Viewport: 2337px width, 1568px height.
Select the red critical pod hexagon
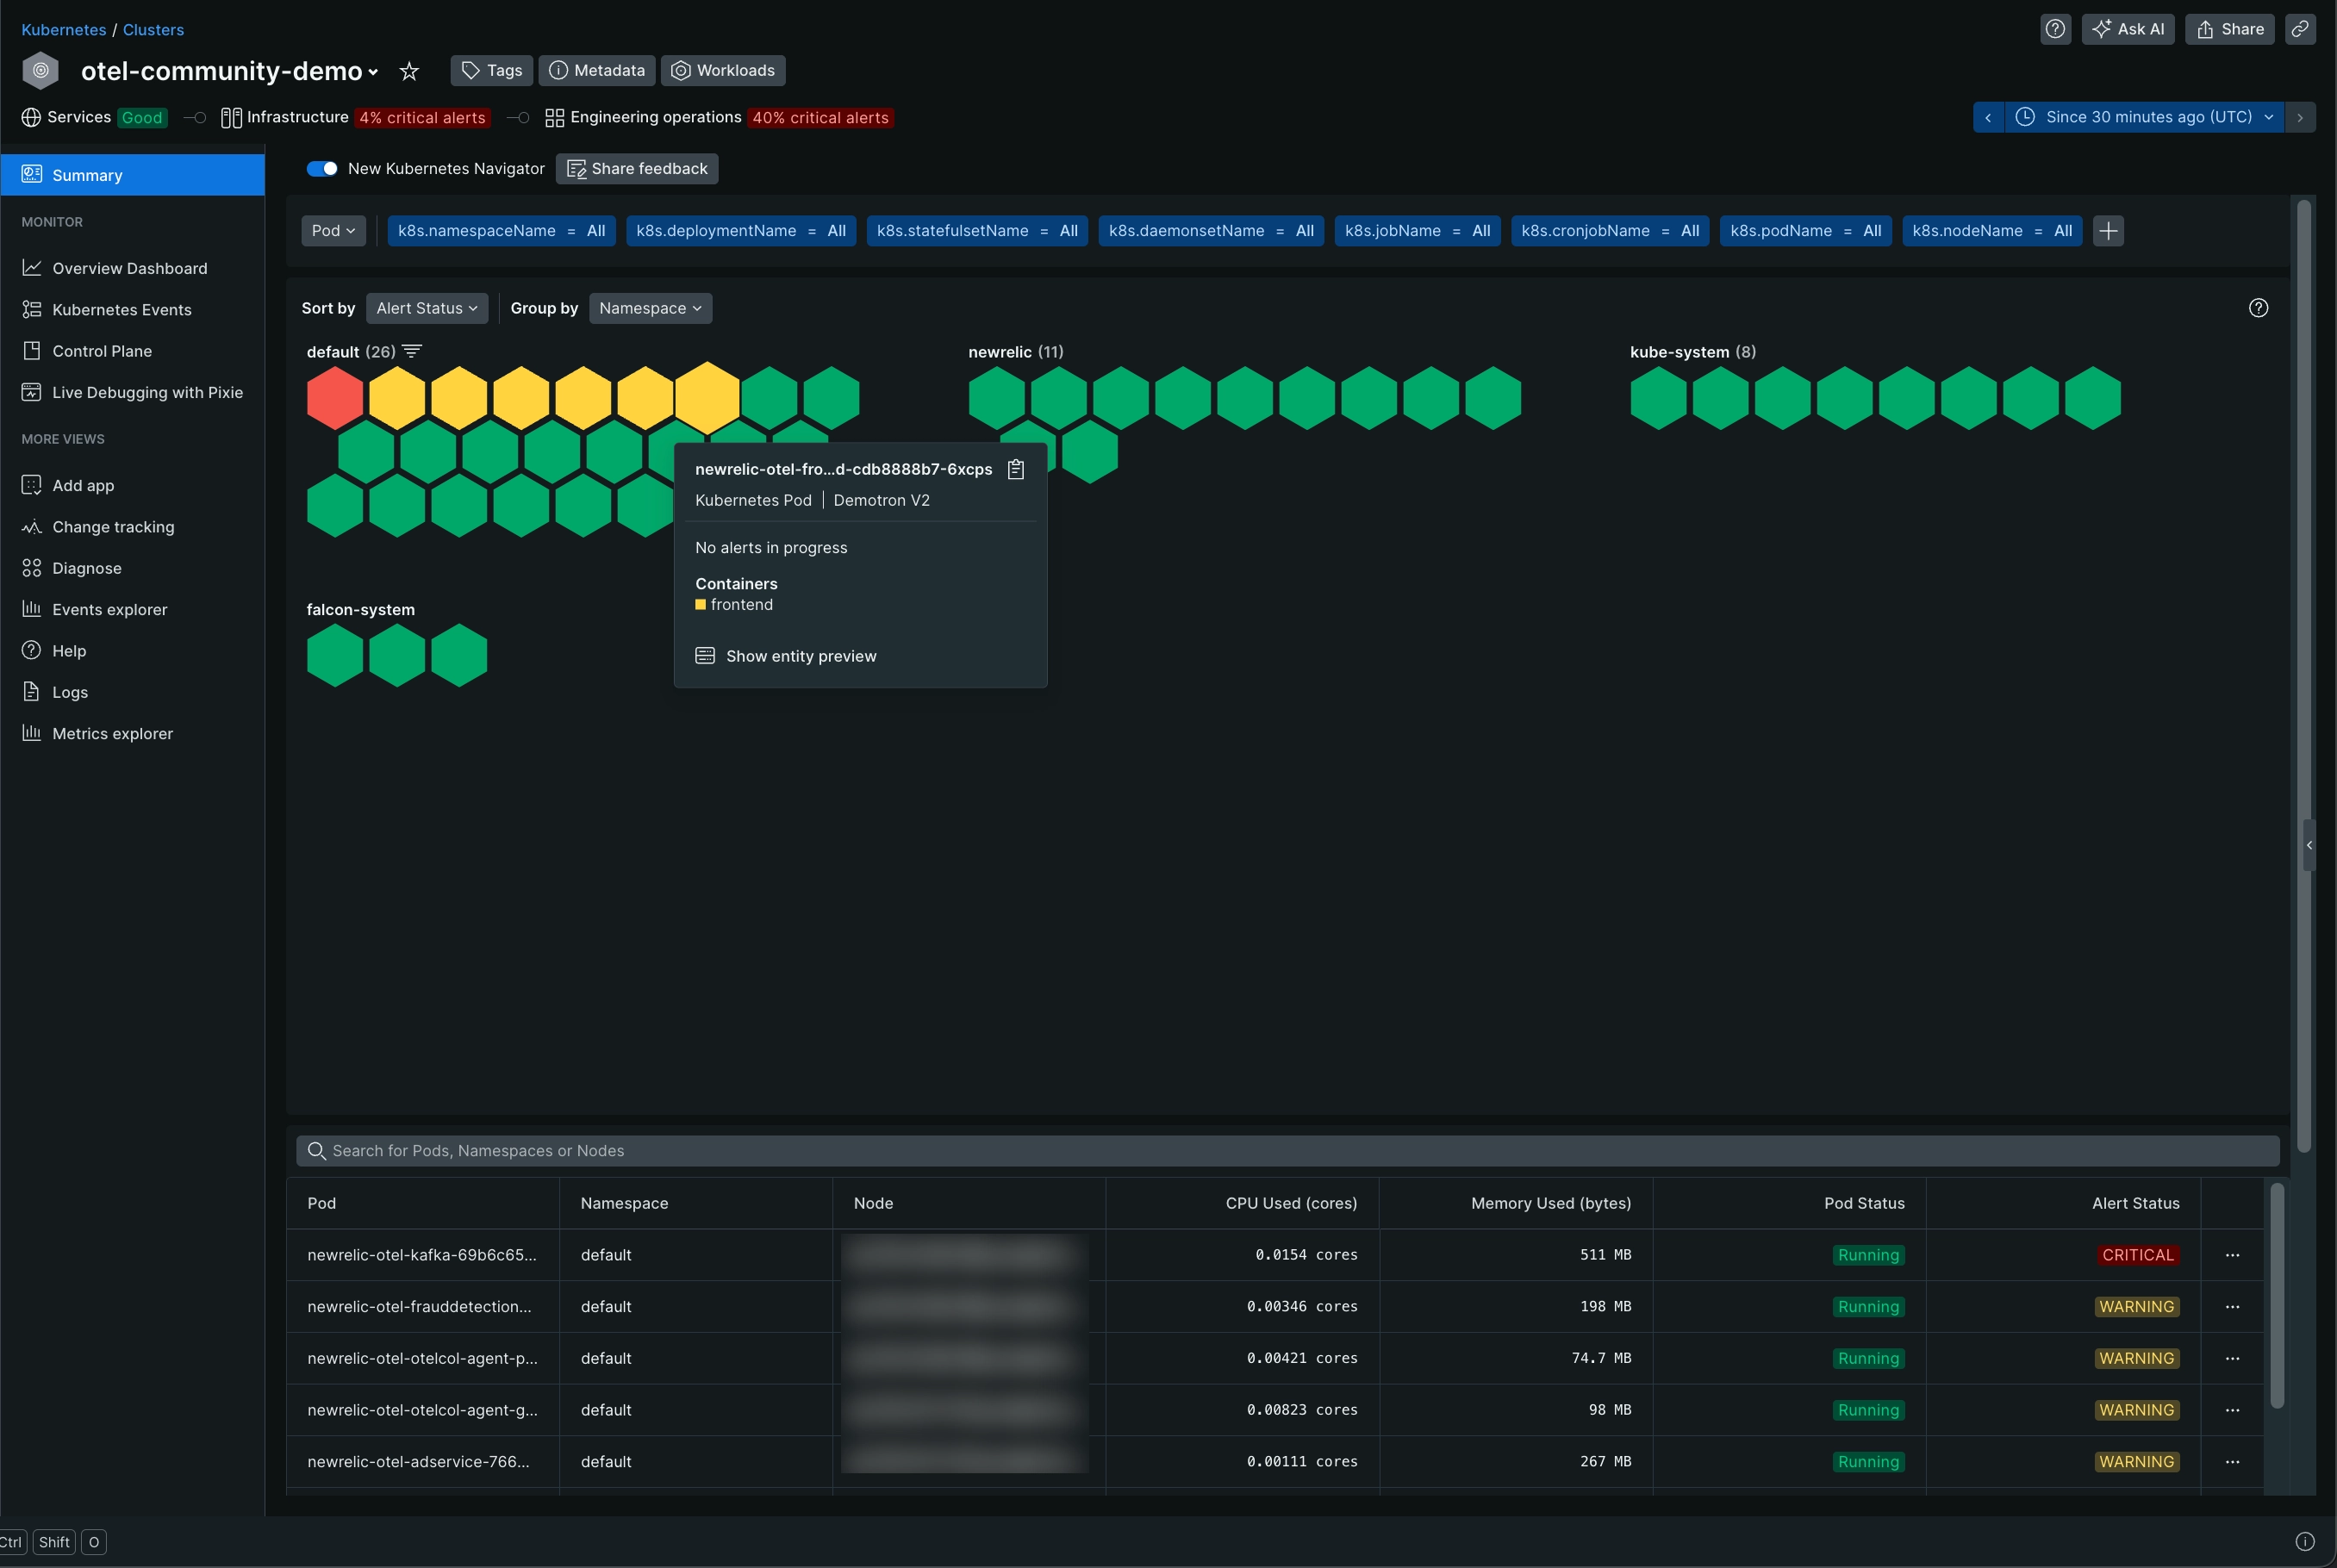335,398
